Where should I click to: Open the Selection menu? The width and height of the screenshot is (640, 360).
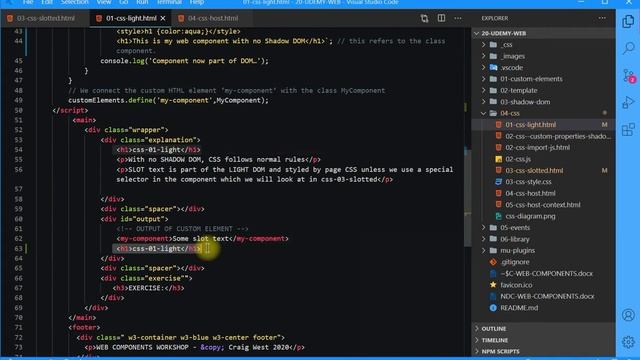coord(74,2)
